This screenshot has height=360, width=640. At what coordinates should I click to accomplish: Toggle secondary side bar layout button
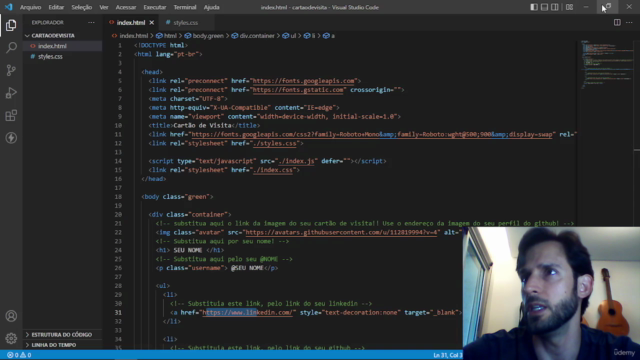555,7
